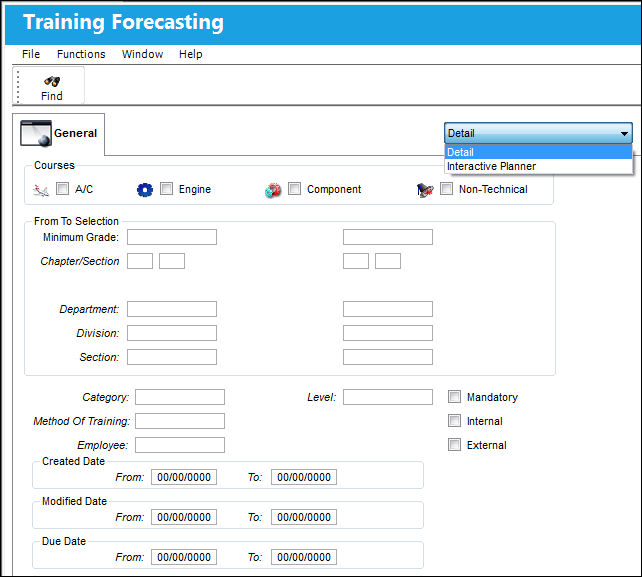Open the File menu

(x=31, y=54)
